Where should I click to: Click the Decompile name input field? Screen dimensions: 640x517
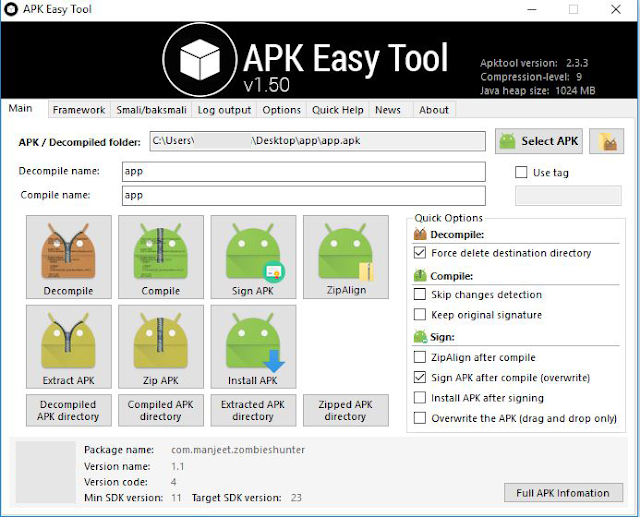tap(304, 171)
